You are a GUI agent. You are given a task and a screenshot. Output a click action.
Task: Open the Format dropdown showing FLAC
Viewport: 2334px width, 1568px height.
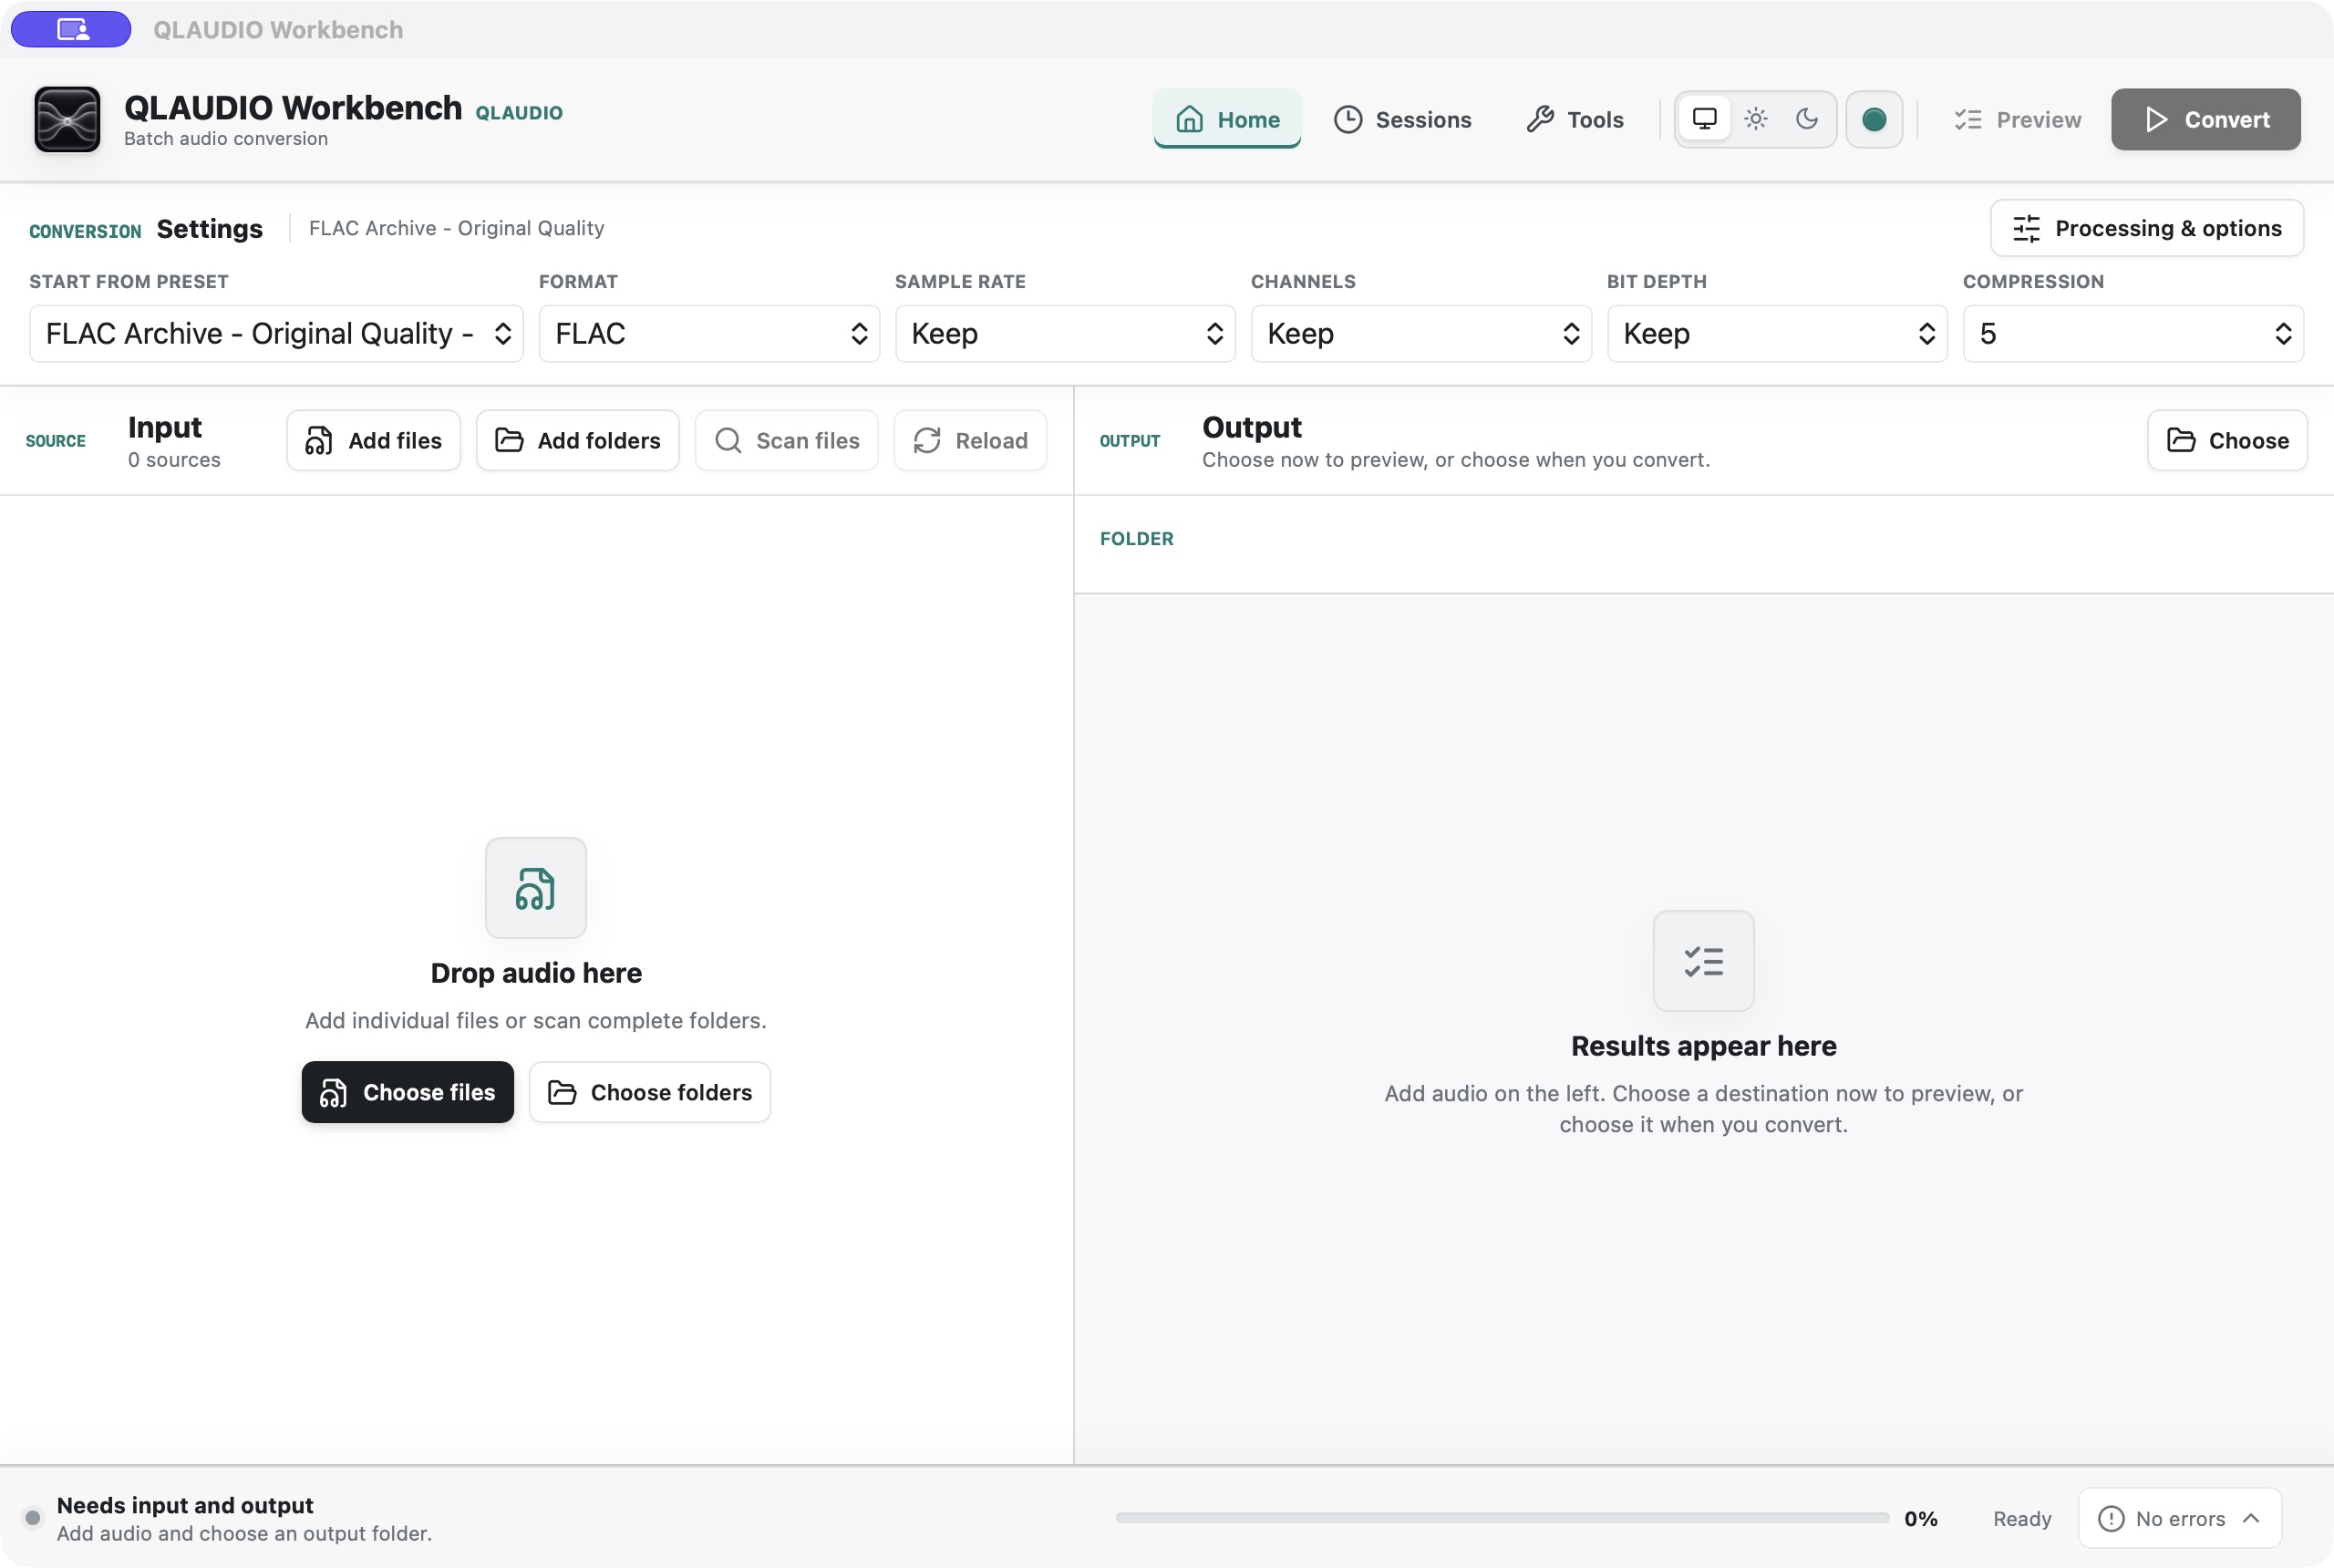pos(709,333)
